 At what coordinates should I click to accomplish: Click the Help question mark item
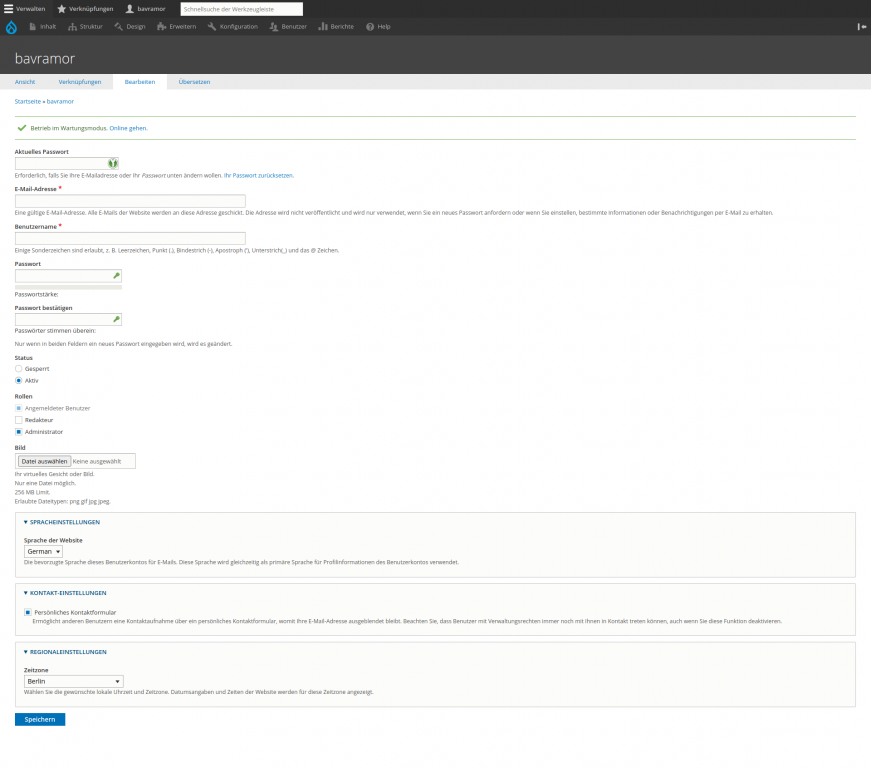pyautogui.click(x=378, y=26)
